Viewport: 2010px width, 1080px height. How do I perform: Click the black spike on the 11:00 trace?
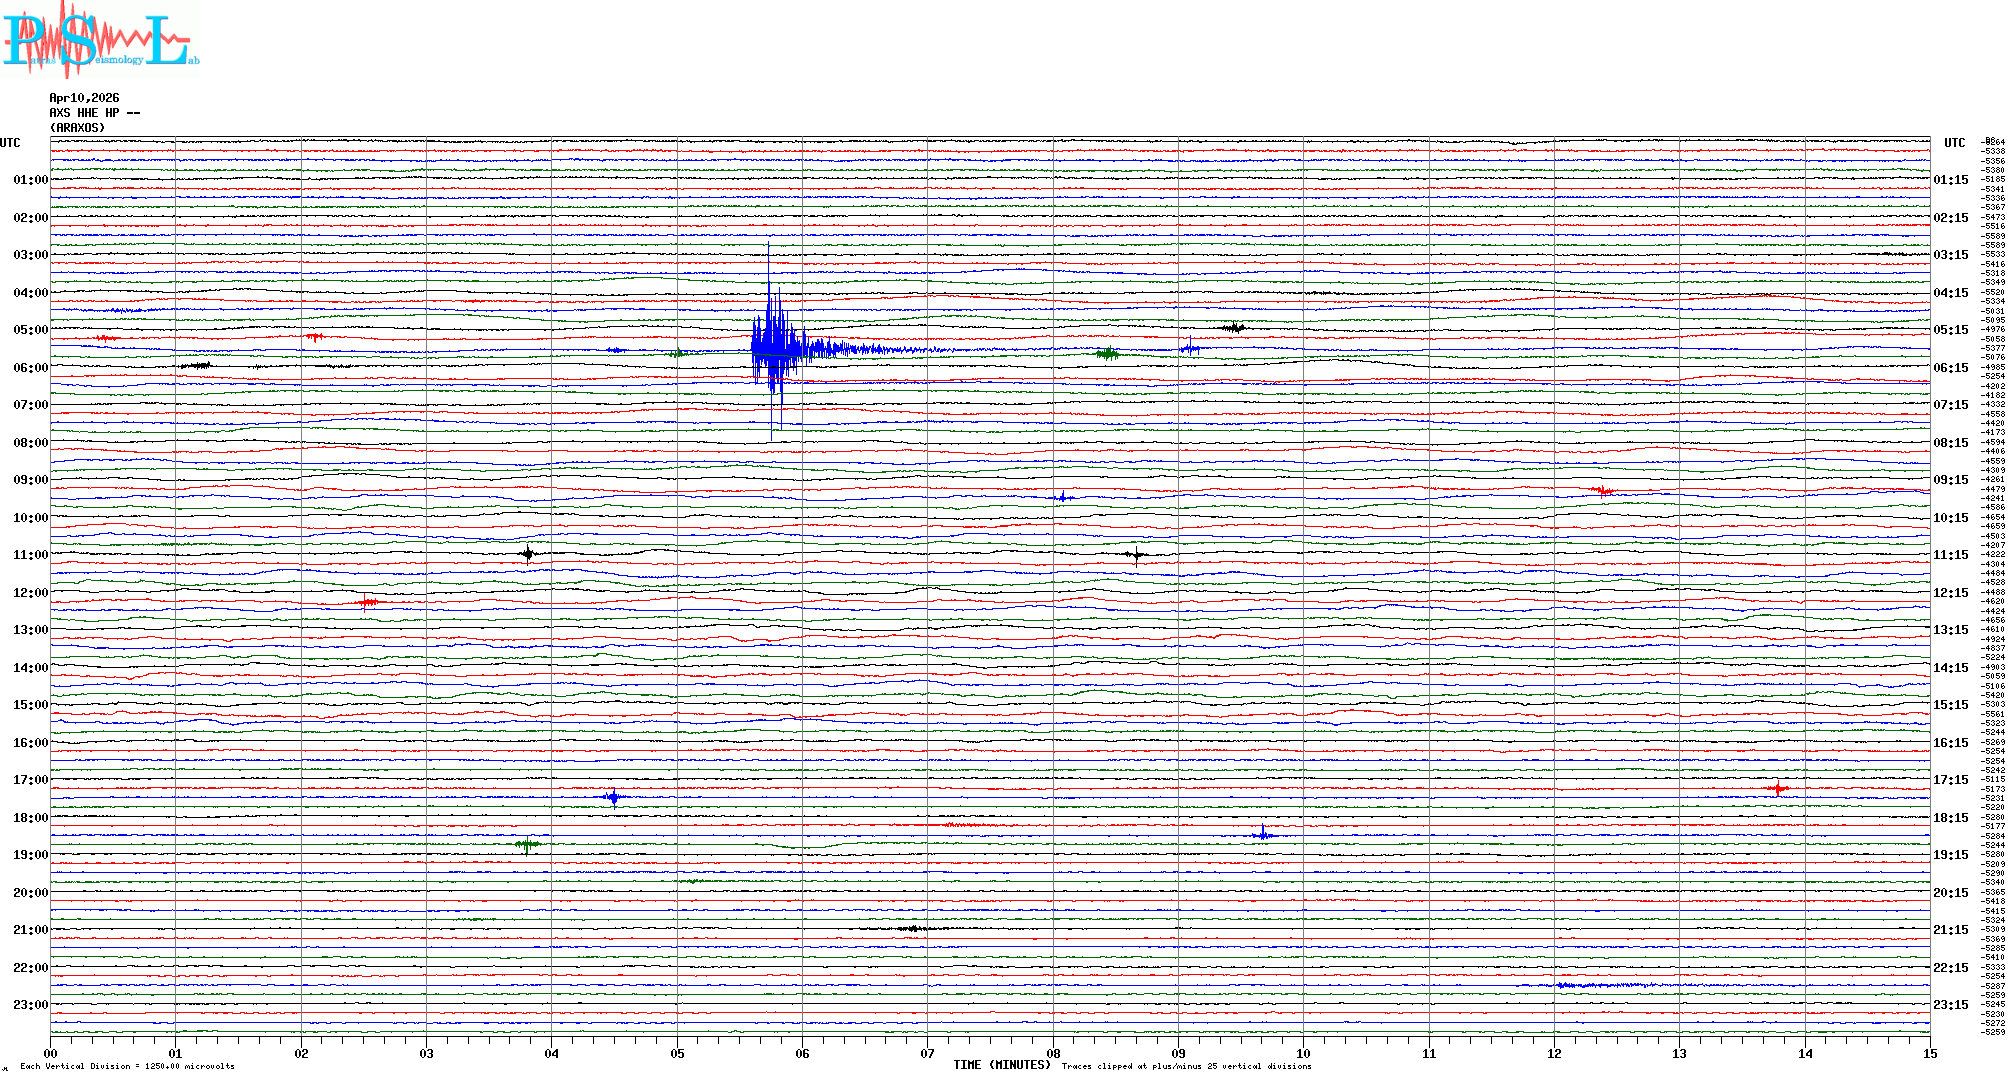tap(528, 553)
